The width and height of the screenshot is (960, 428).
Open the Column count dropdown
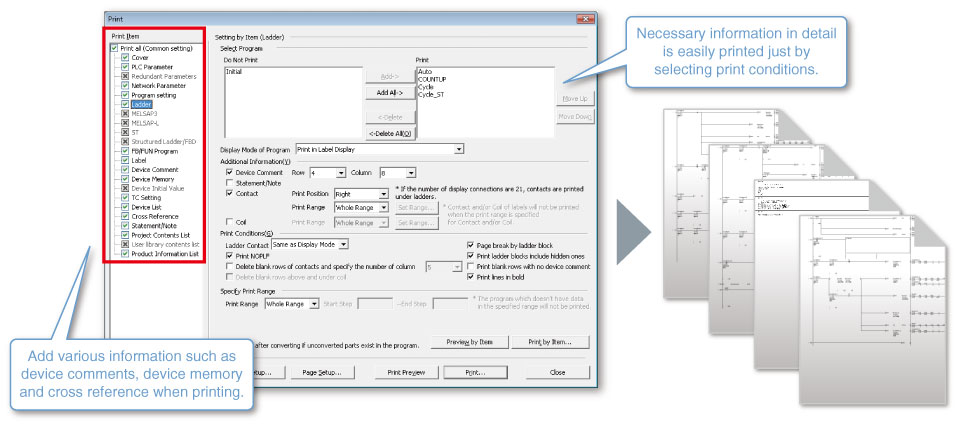411,173
